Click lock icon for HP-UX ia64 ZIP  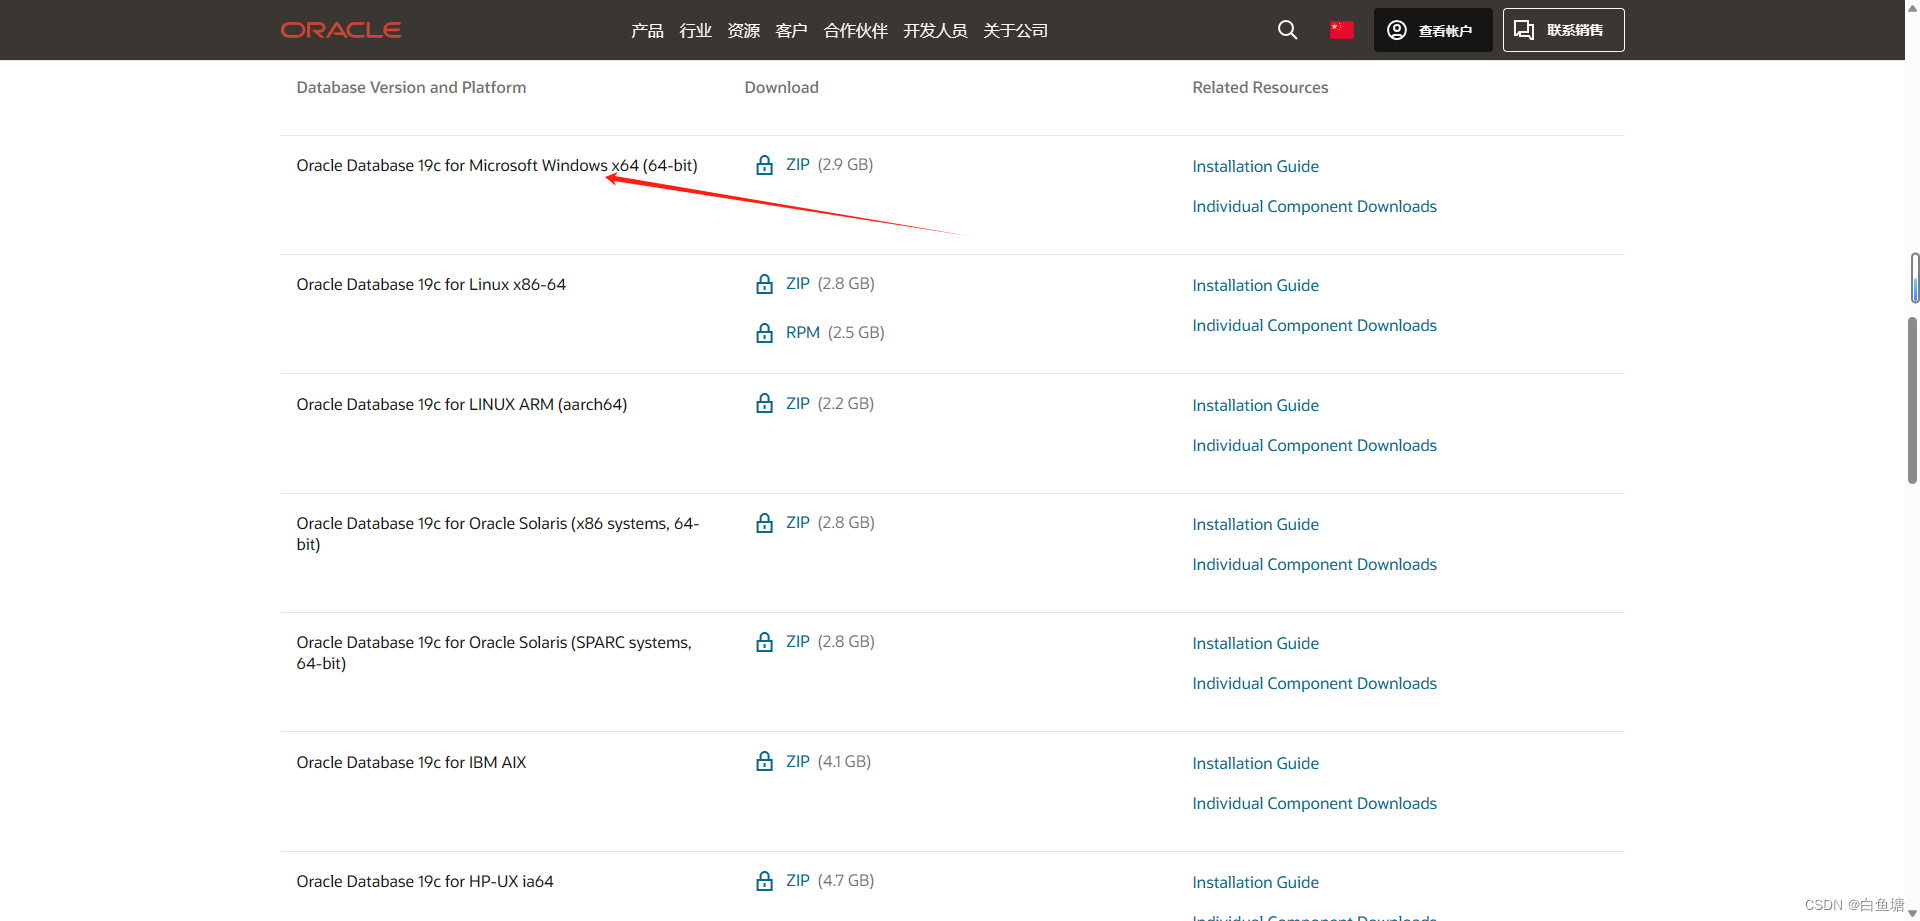pos(764,881)
